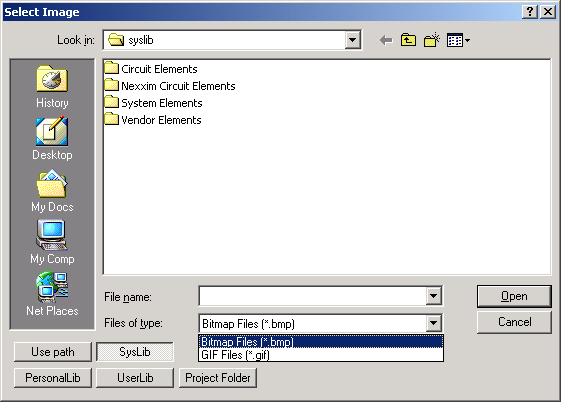
Task: Expand the Look in syslib dropdown
Action: (x=352, y=40)
